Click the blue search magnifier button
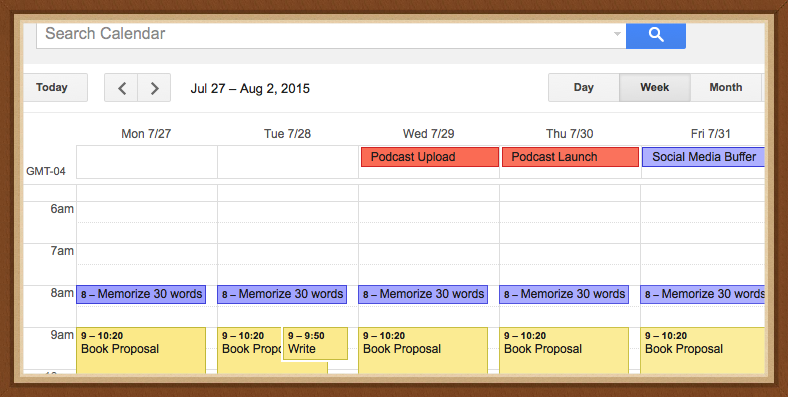Image resolution: width=788 pixels, height=397 pixels. click(656, 35)
